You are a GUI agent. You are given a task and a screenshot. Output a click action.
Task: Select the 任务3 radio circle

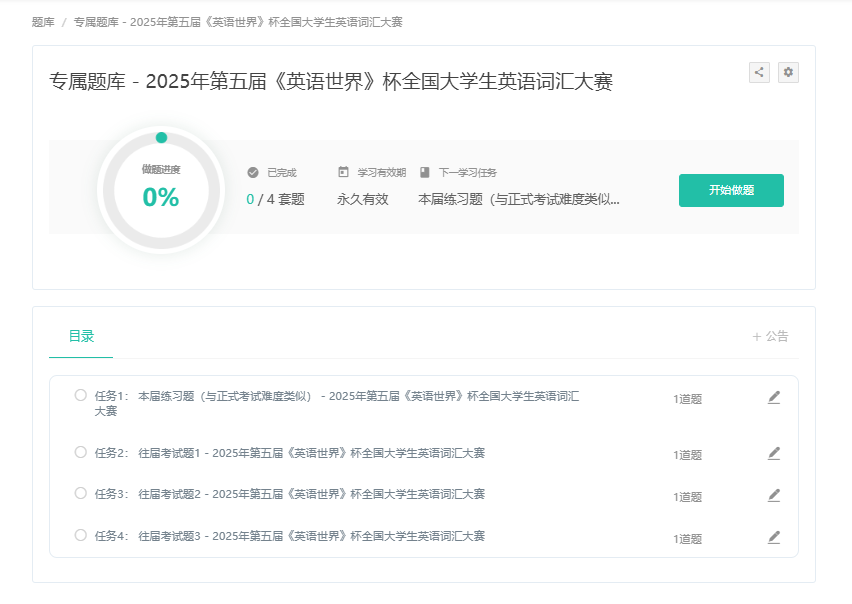point(81,493)
